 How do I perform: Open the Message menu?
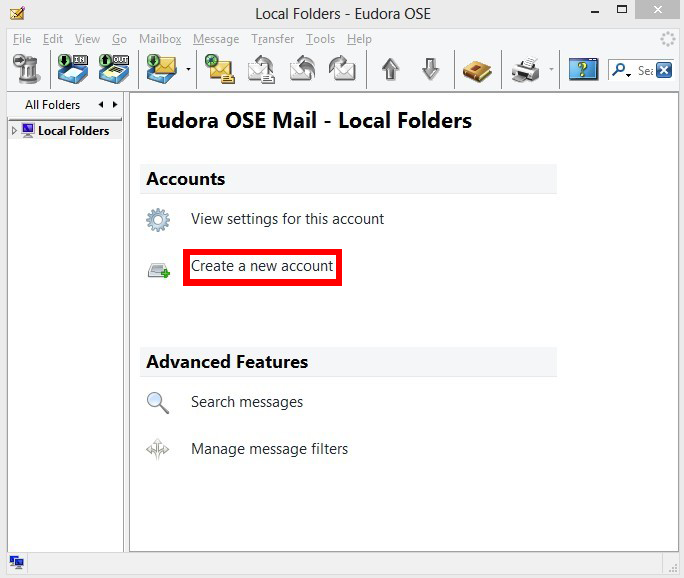click(216, 39)
